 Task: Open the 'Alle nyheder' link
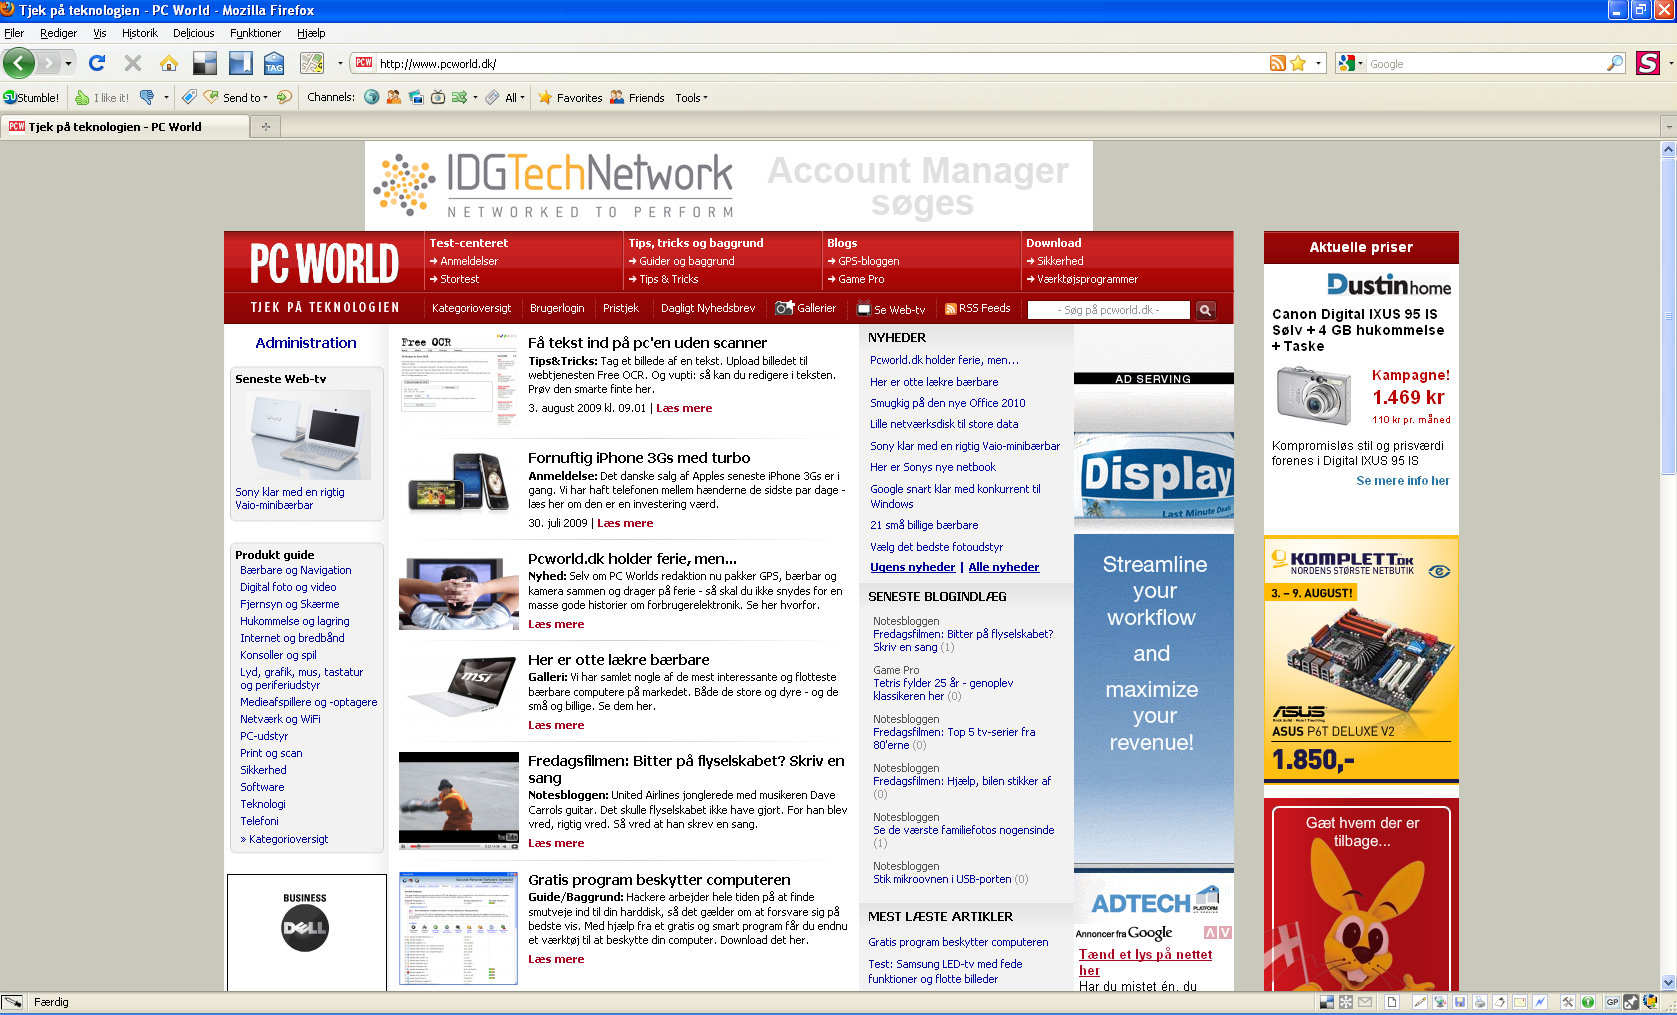(x=1003, y=567)
